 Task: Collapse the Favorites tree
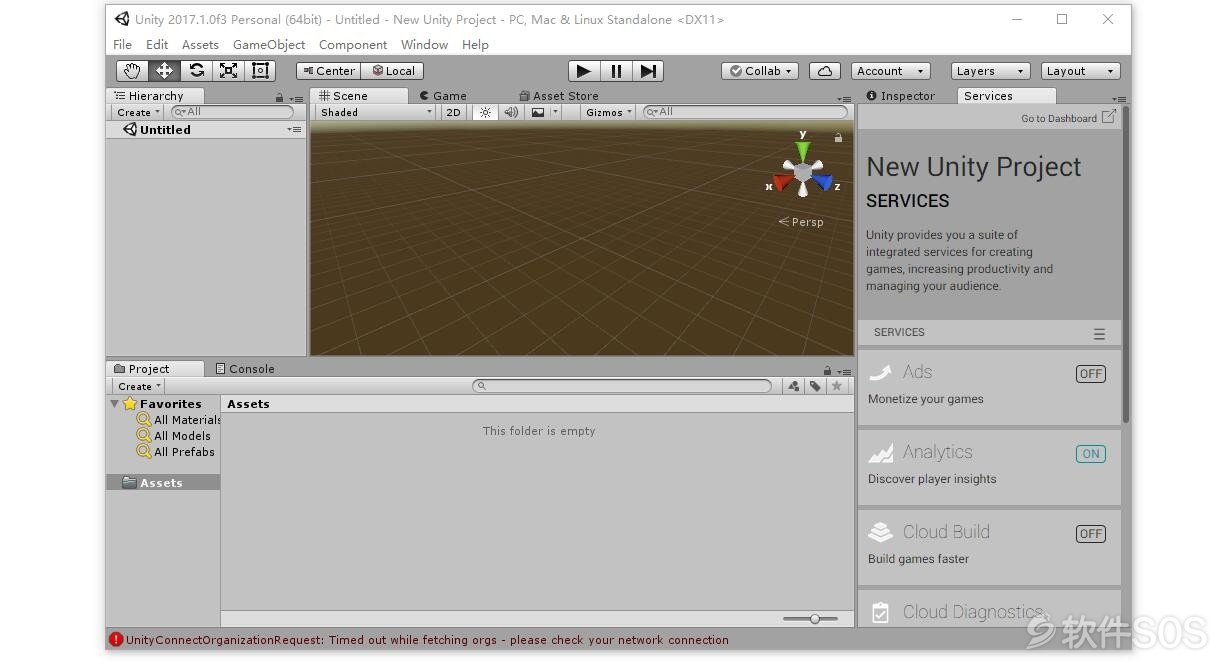114,404
